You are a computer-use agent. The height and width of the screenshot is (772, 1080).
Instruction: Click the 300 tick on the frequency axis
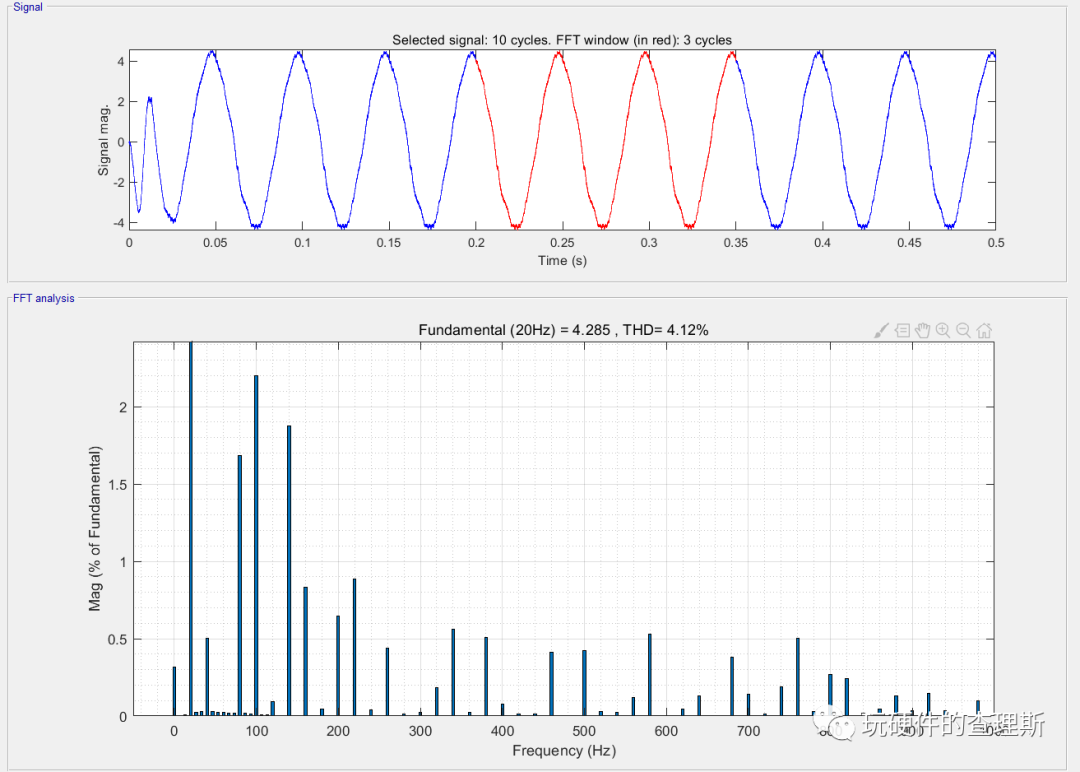coord(420,731)
